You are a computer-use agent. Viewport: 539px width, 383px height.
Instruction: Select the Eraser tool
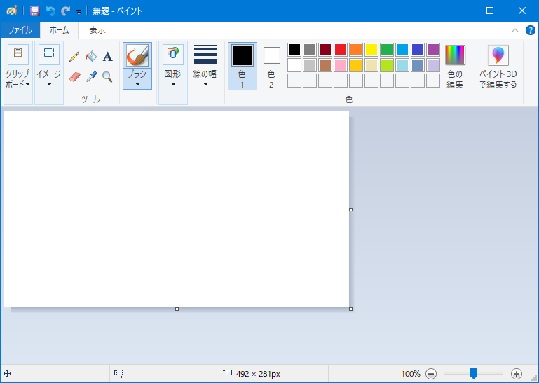coord(75,77)
